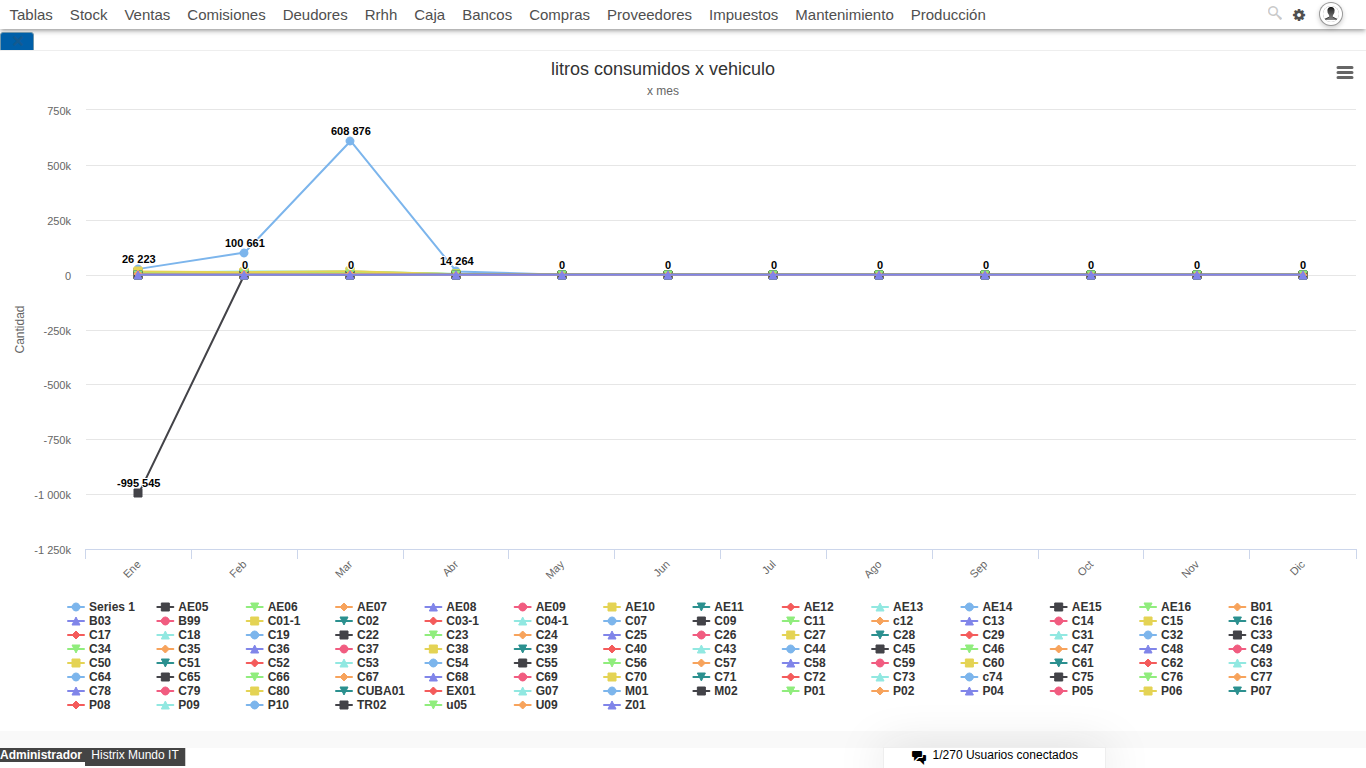Click the 100 661 data point marker
The width and height of the screenshot is (1366, 768).
pos(244,253)
